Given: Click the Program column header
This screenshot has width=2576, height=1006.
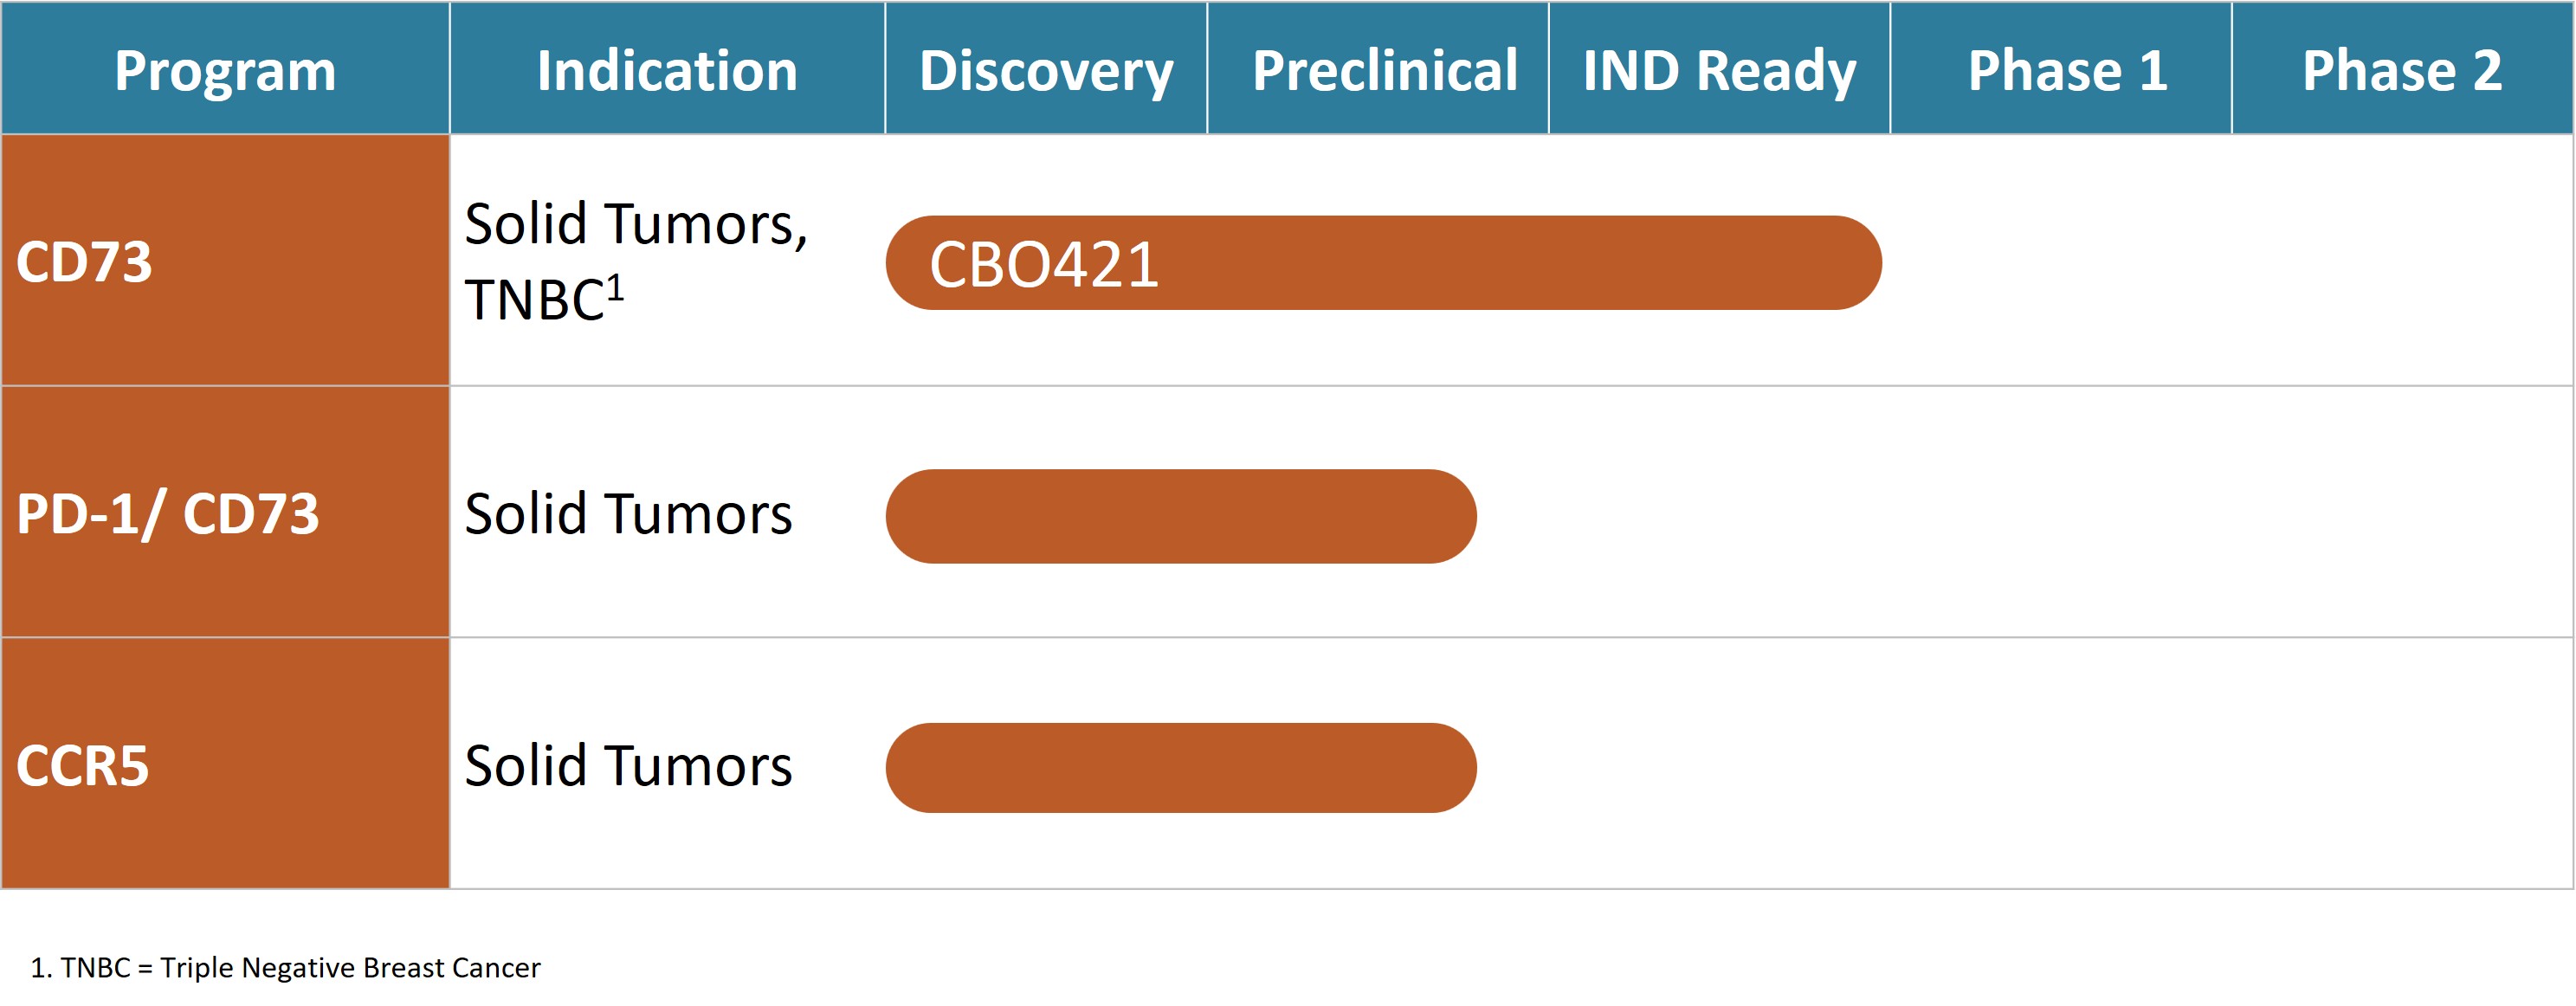Looking at the screenshot, I should tap(225, 70).
